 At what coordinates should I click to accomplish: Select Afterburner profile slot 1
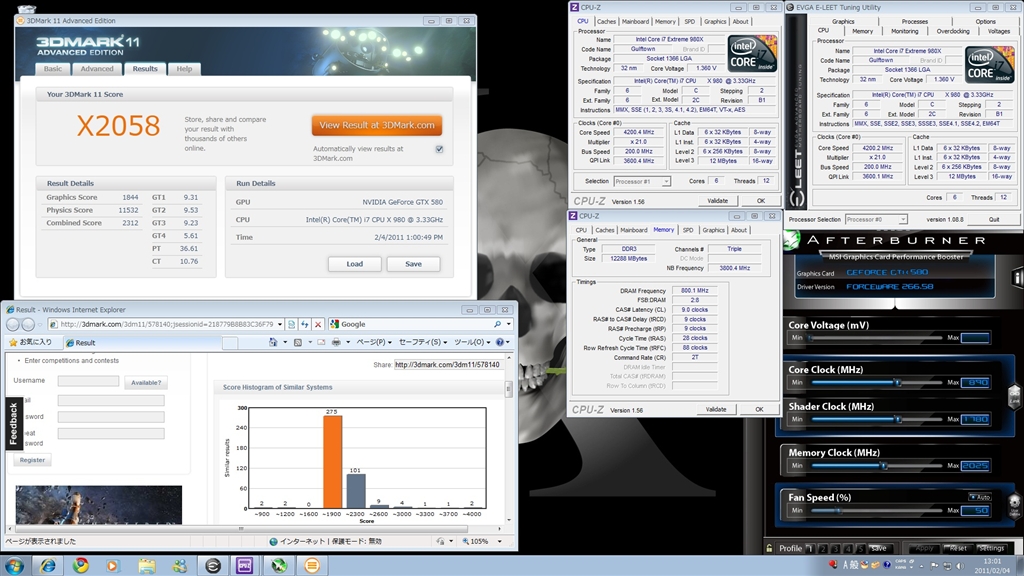pyautogui.click(x=810, y=548)
